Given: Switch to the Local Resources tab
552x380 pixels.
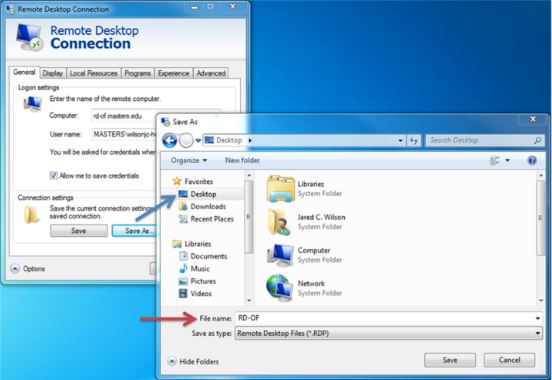Looking at the screenshot, I should (93, 73).
